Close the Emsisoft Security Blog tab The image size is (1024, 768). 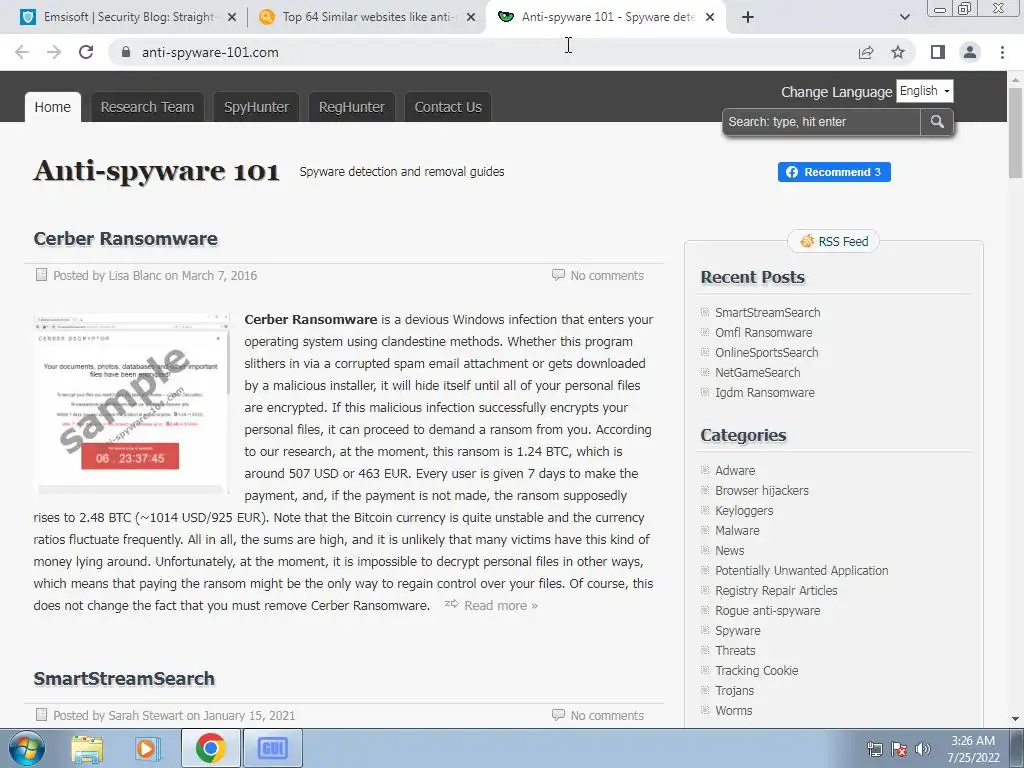[x=231, y=17]
